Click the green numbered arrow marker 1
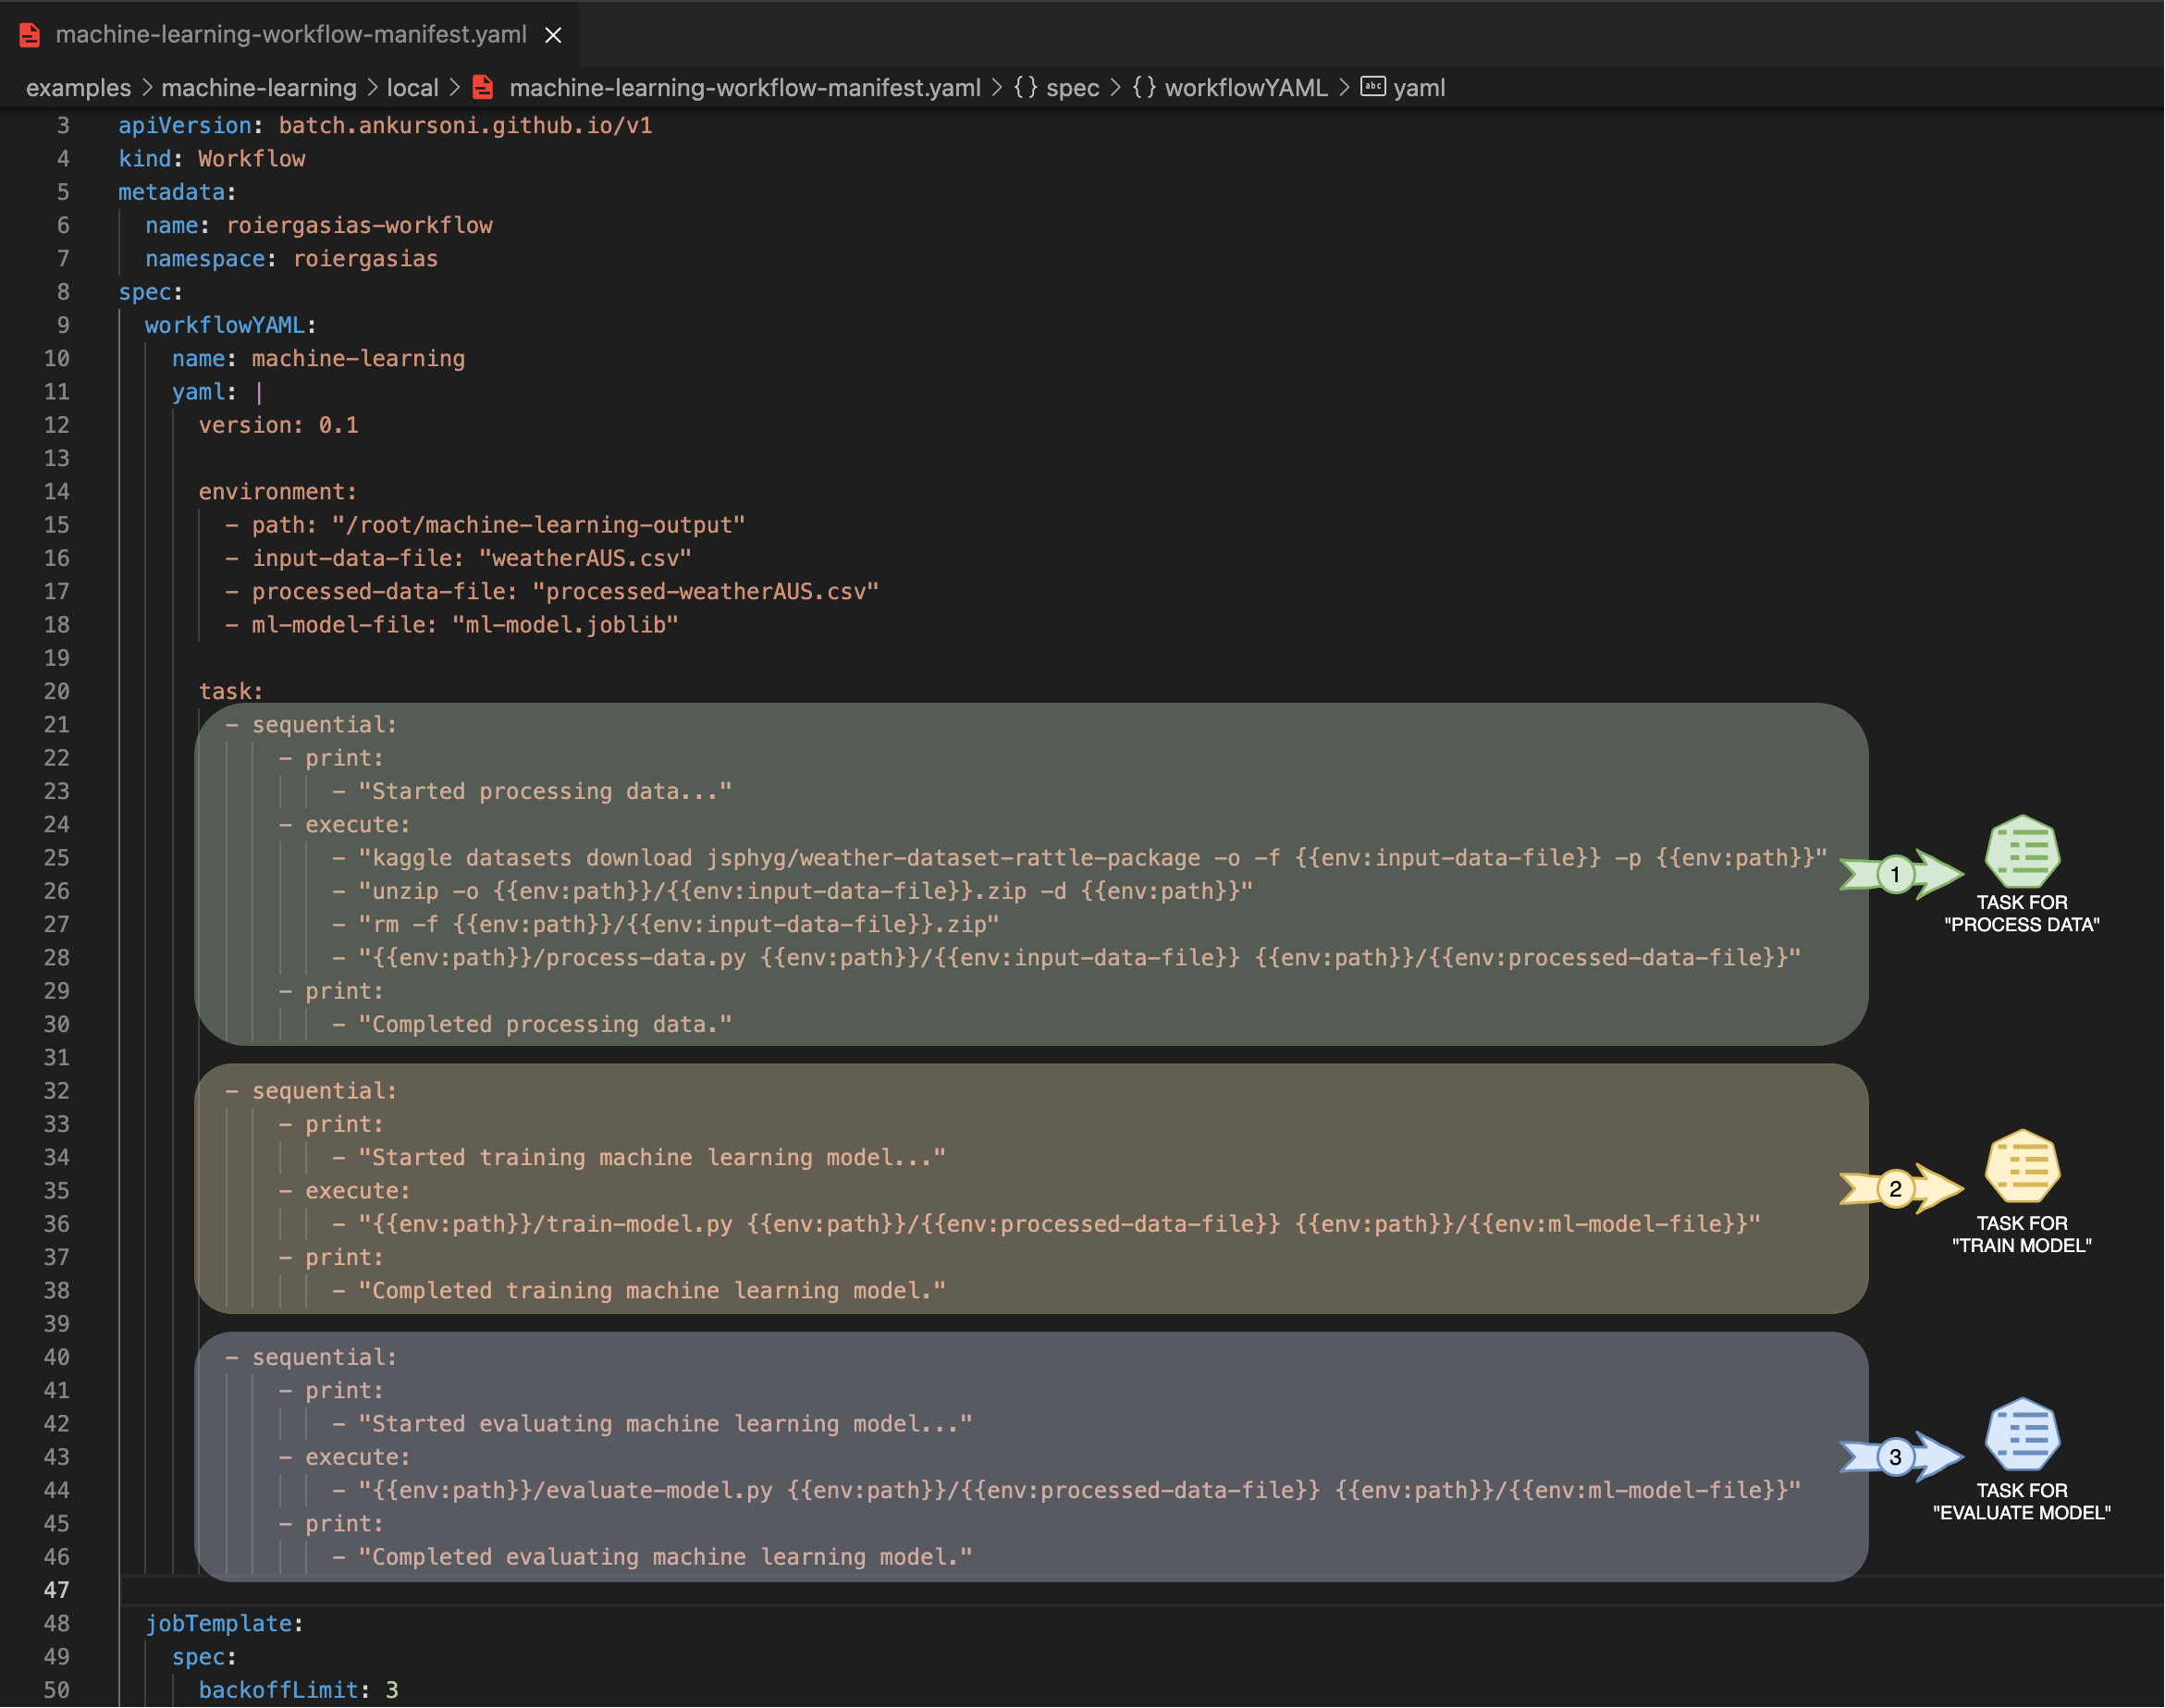 point(1894,875)
